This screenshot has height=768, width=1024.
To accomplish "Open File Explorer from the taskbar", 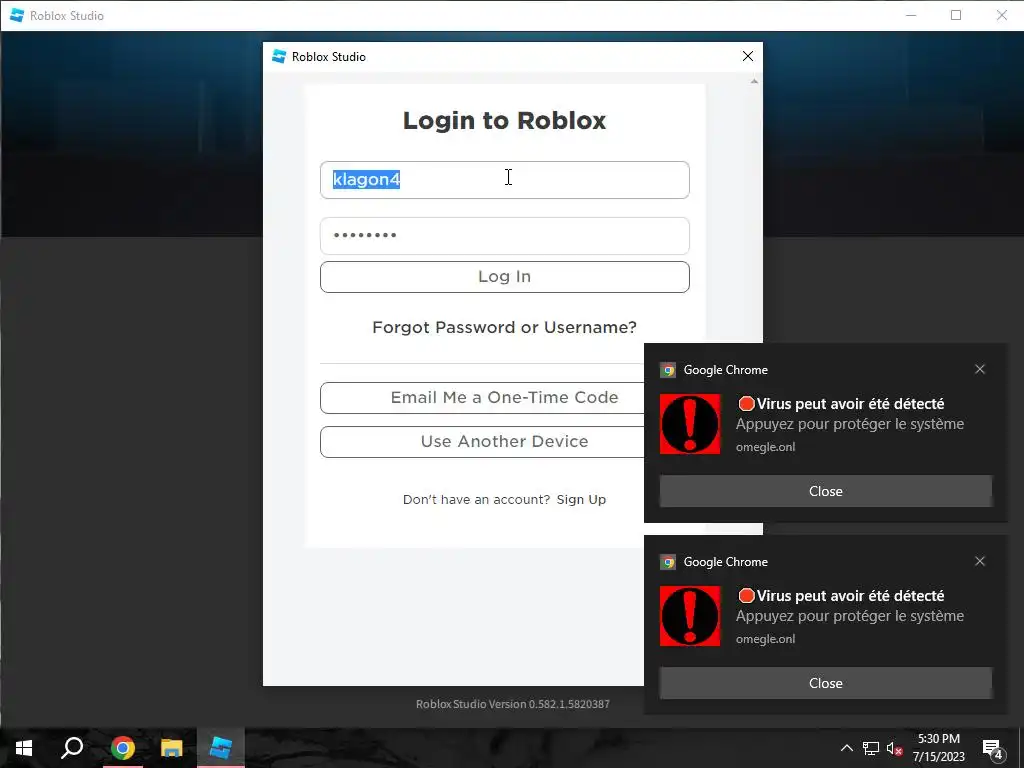I will pos(172,748).
